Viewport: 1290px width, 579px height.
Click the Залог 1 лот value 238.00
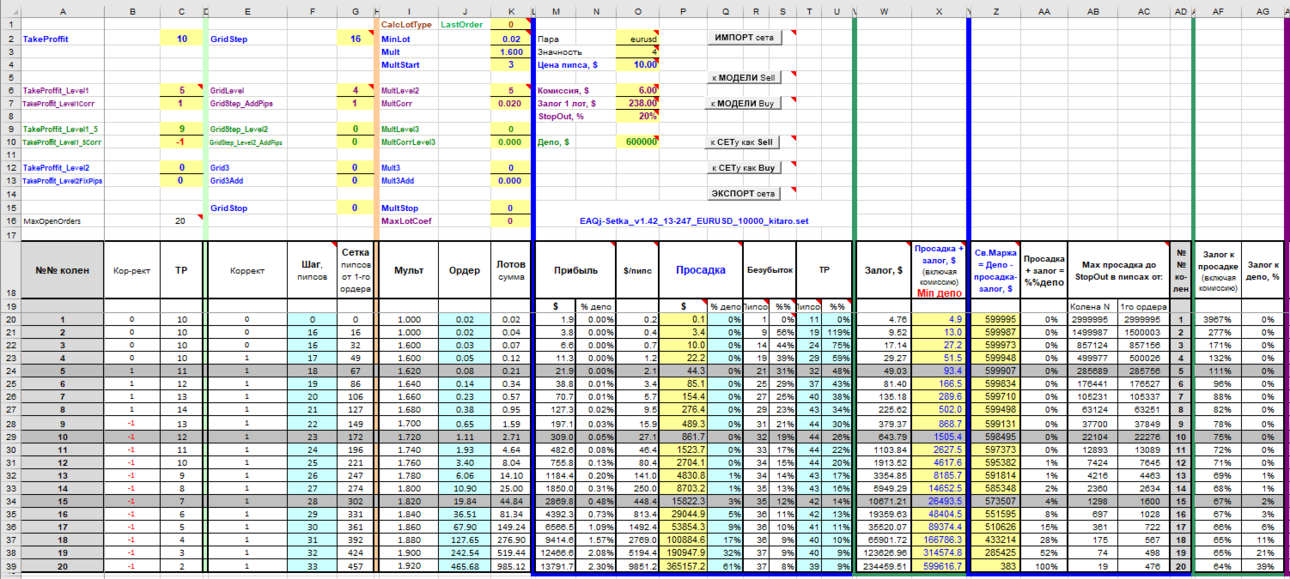click(638, 103)
